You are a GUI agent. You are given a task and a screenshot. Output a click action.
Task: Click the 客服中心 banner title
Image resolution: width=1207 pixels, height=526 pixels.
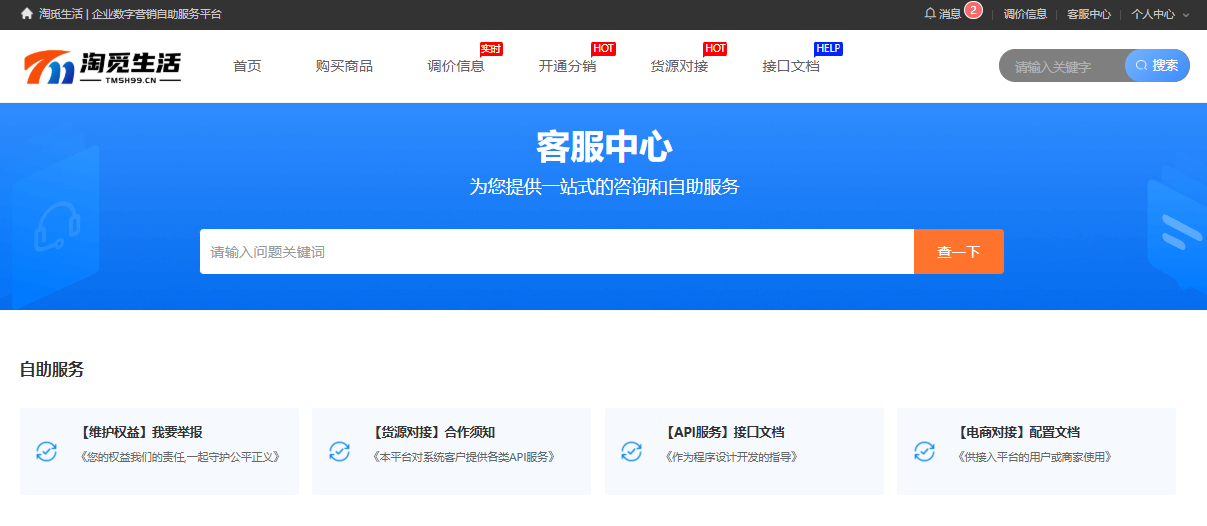(x=604, y=147)
